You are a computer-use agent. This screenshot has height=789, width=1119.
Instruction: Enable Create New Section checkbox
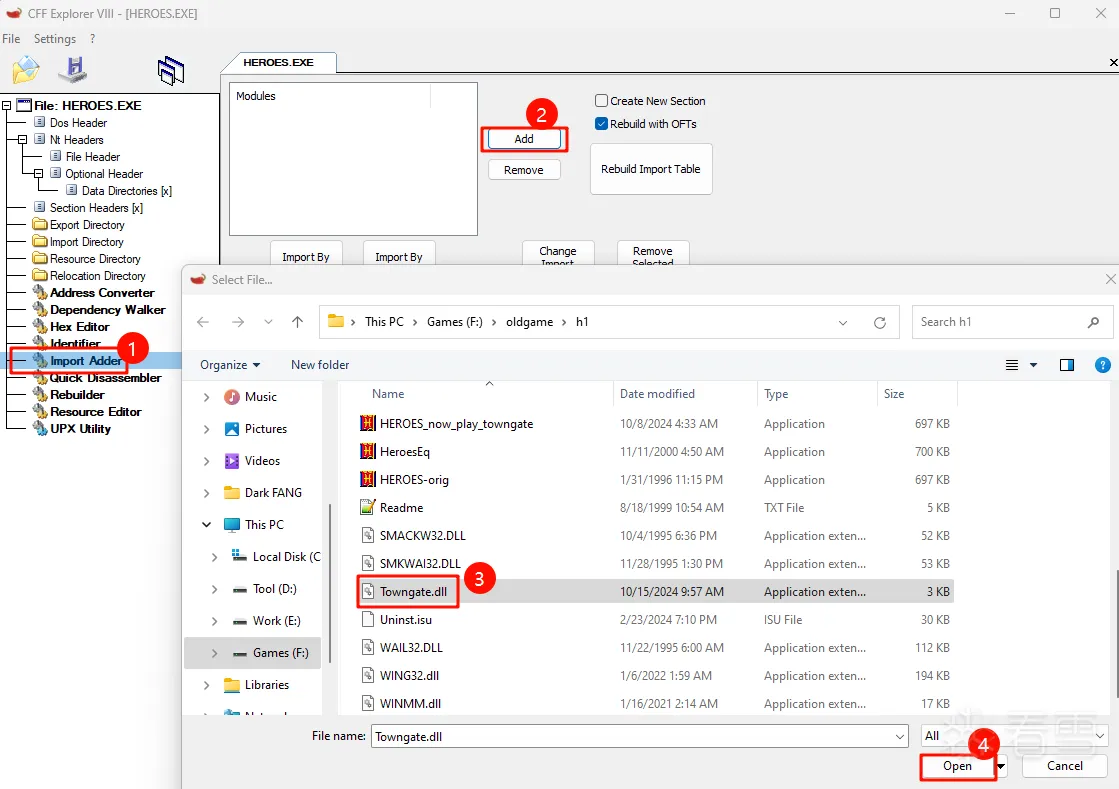[x=602, y=101]
